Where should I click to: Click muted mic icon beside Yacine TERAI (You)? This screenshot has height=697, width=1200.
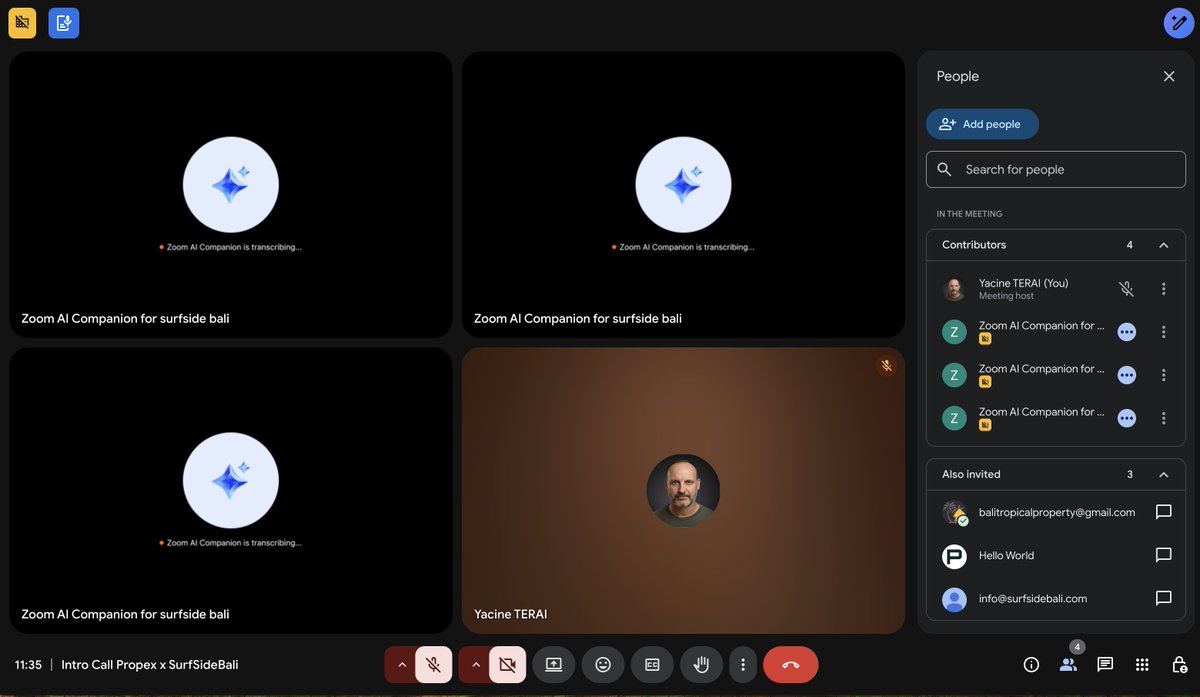(x=1126, y=289)
